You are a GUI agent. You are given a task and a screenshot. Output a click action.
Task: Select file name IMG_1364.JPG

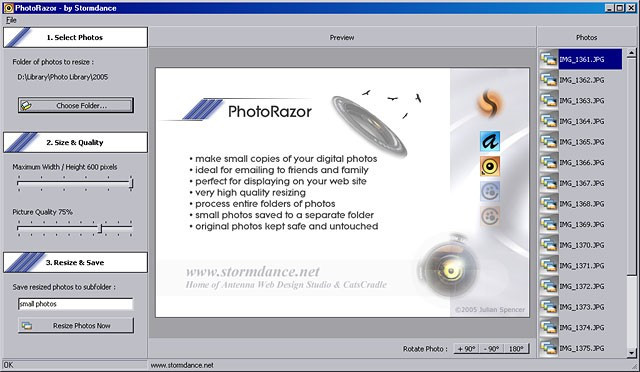pos(582,121)
